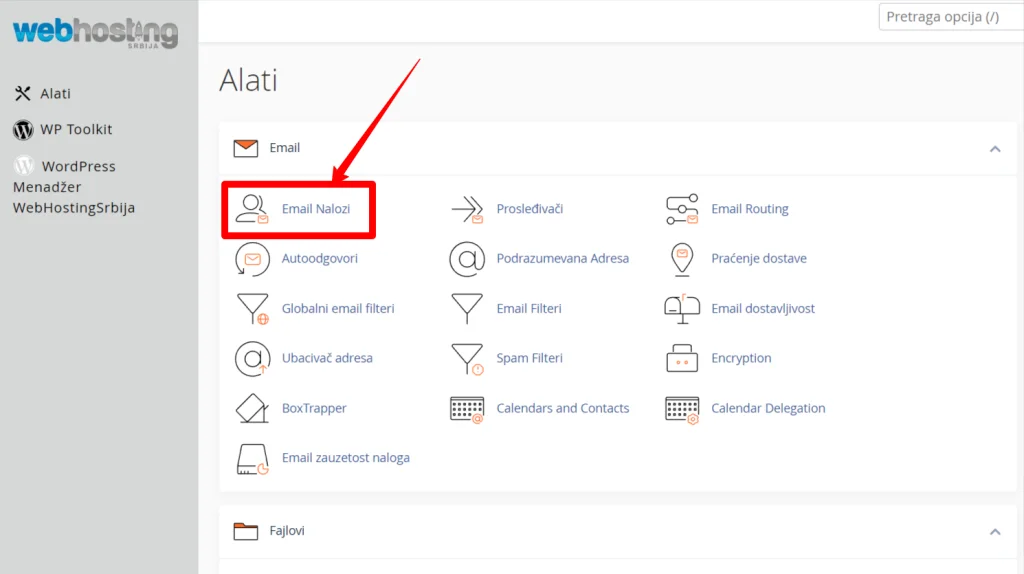The height and width of the screenshot is (574, 1024).
Task: Click the Calendar Delegation icon
Action: (682, 409)
